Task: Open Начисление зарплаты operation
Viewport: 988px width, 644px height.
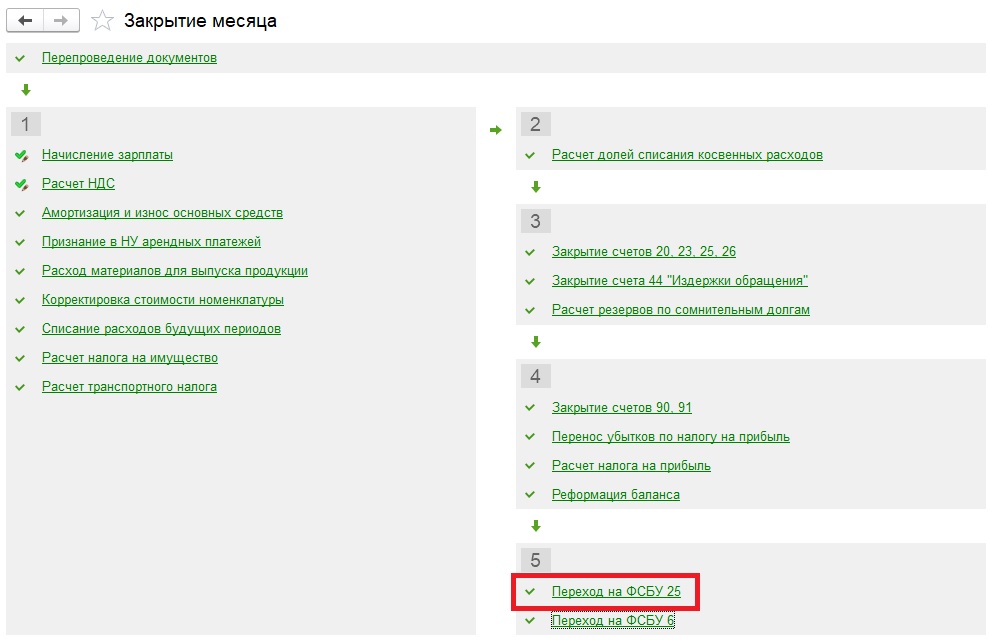Action: 107,155
